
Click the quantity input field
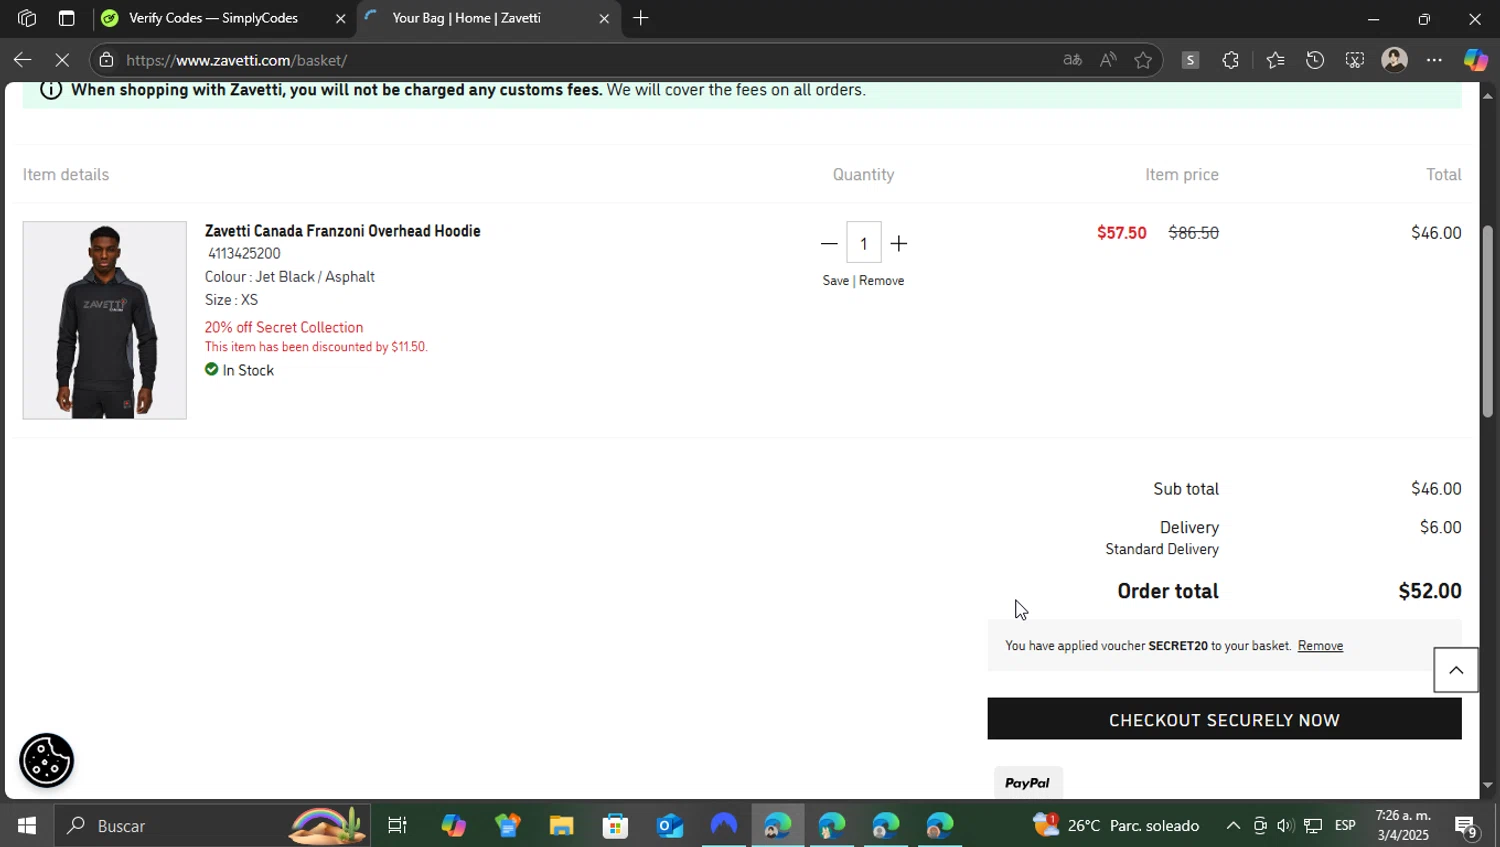864,243
